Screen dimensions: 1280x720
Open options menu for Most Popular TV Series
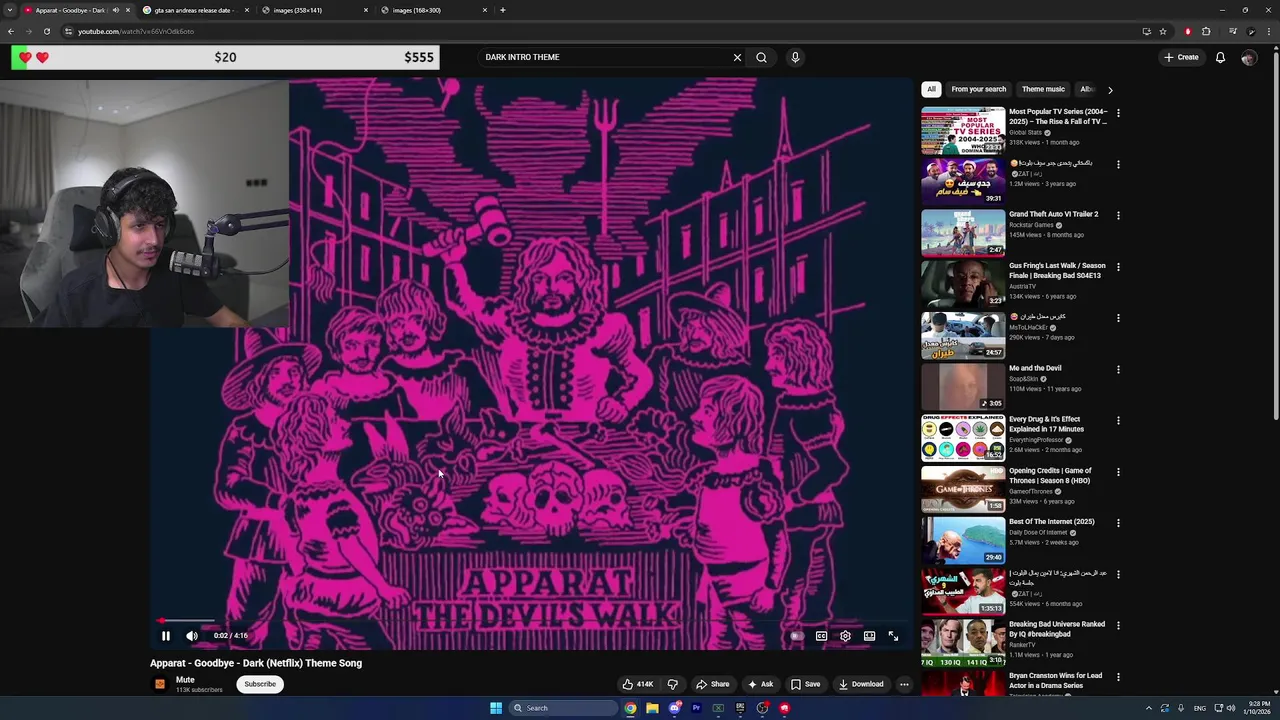click(x=1118, y=113)
